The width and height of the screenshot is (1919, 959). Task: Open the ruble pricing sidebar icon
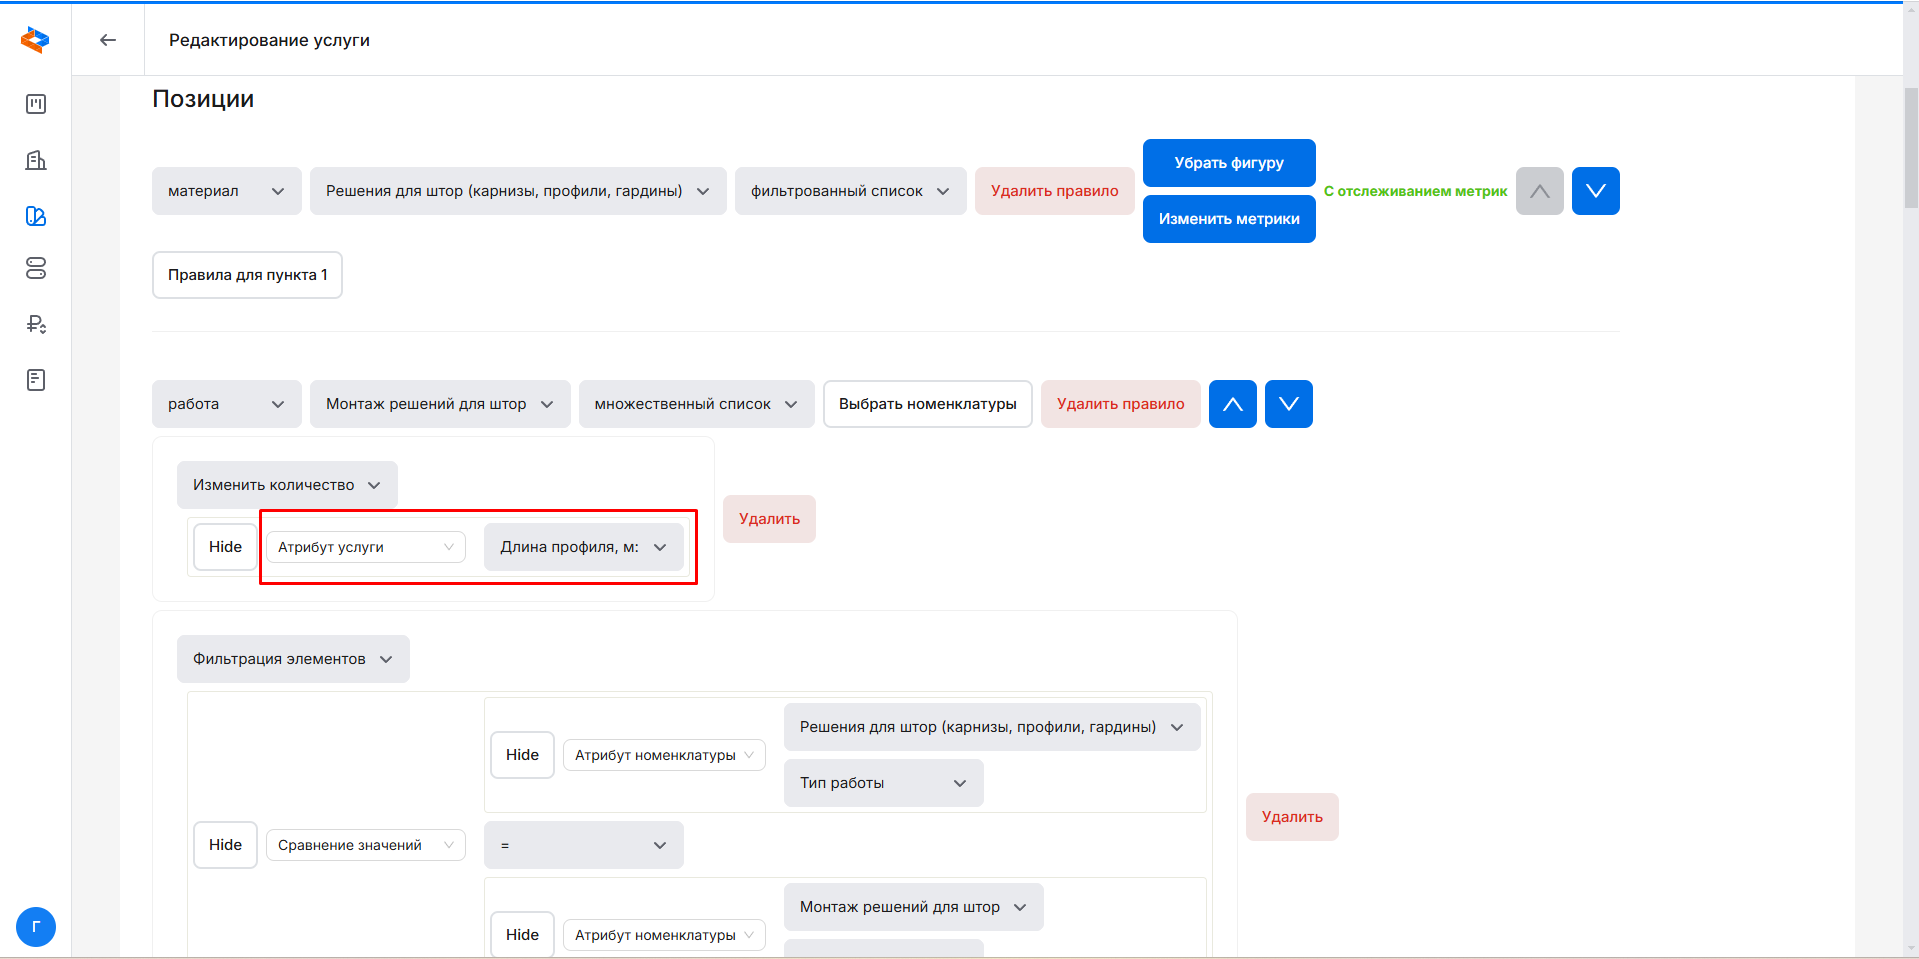coord(36,324)
